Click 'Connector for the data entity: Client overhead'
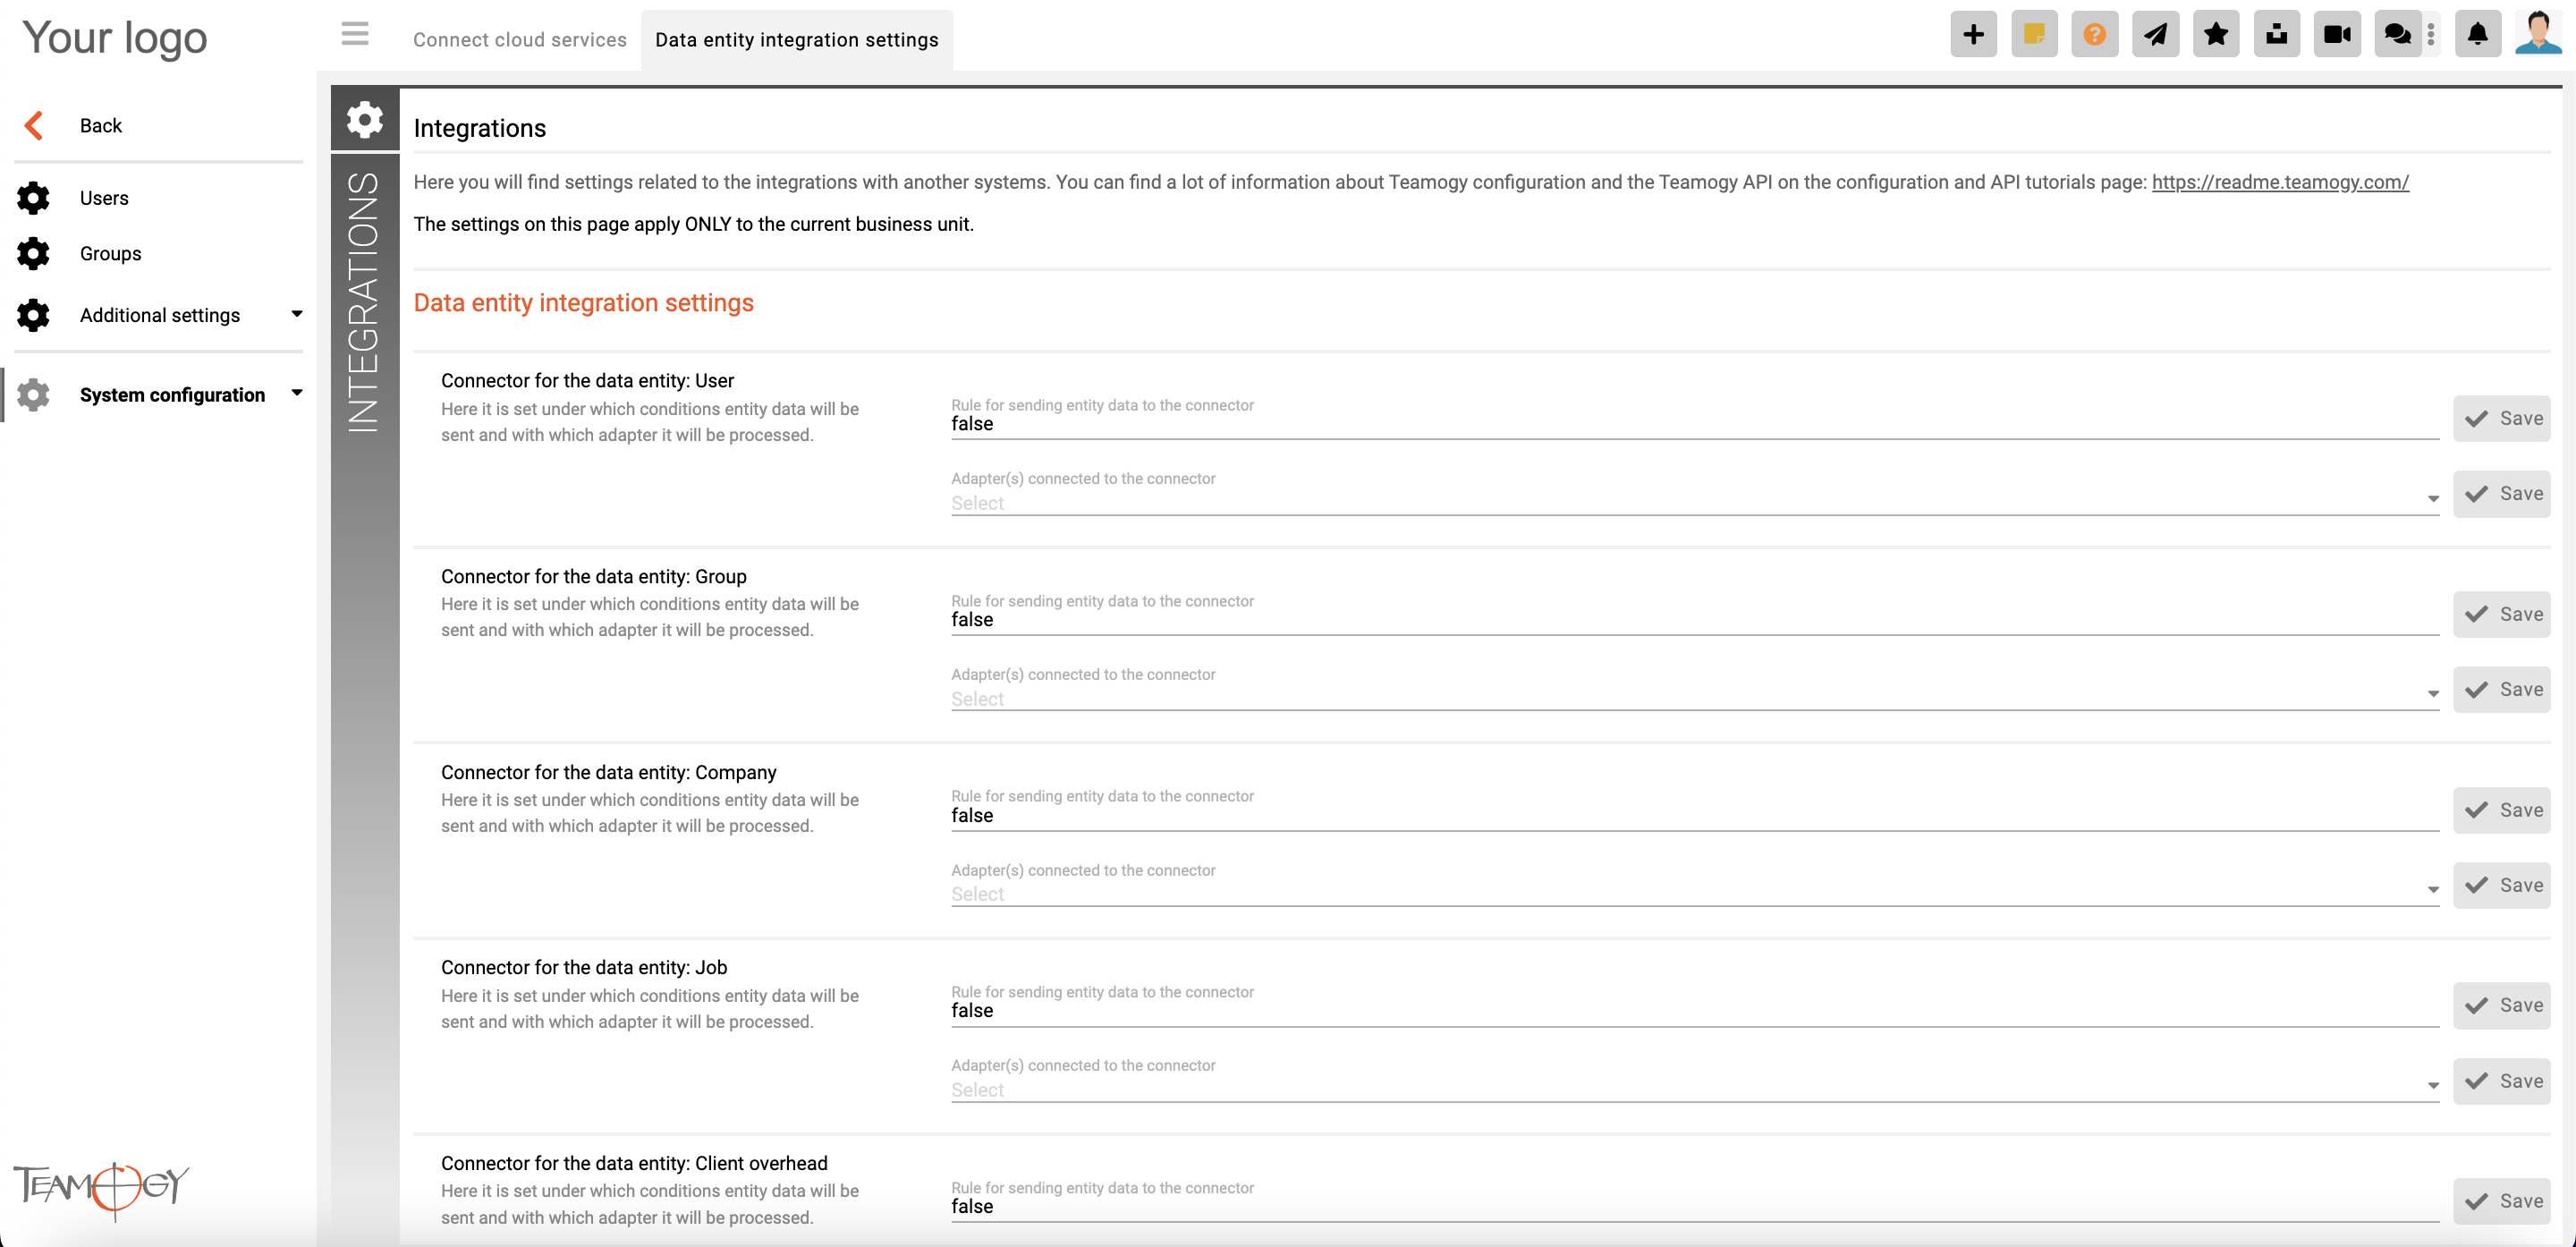This screenshot has height=1247, width=2576. tap(634, 1163)
